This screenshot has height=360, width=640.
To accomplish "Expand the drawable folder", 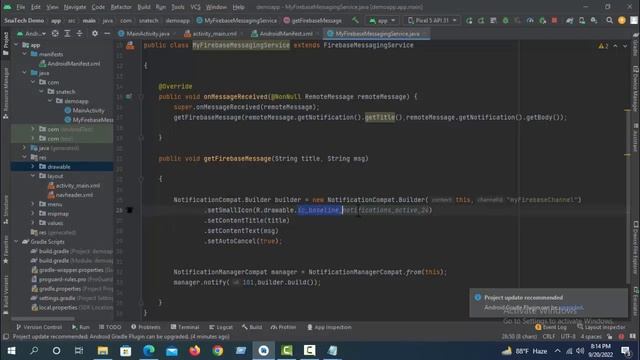I will [x=33, y=167].
